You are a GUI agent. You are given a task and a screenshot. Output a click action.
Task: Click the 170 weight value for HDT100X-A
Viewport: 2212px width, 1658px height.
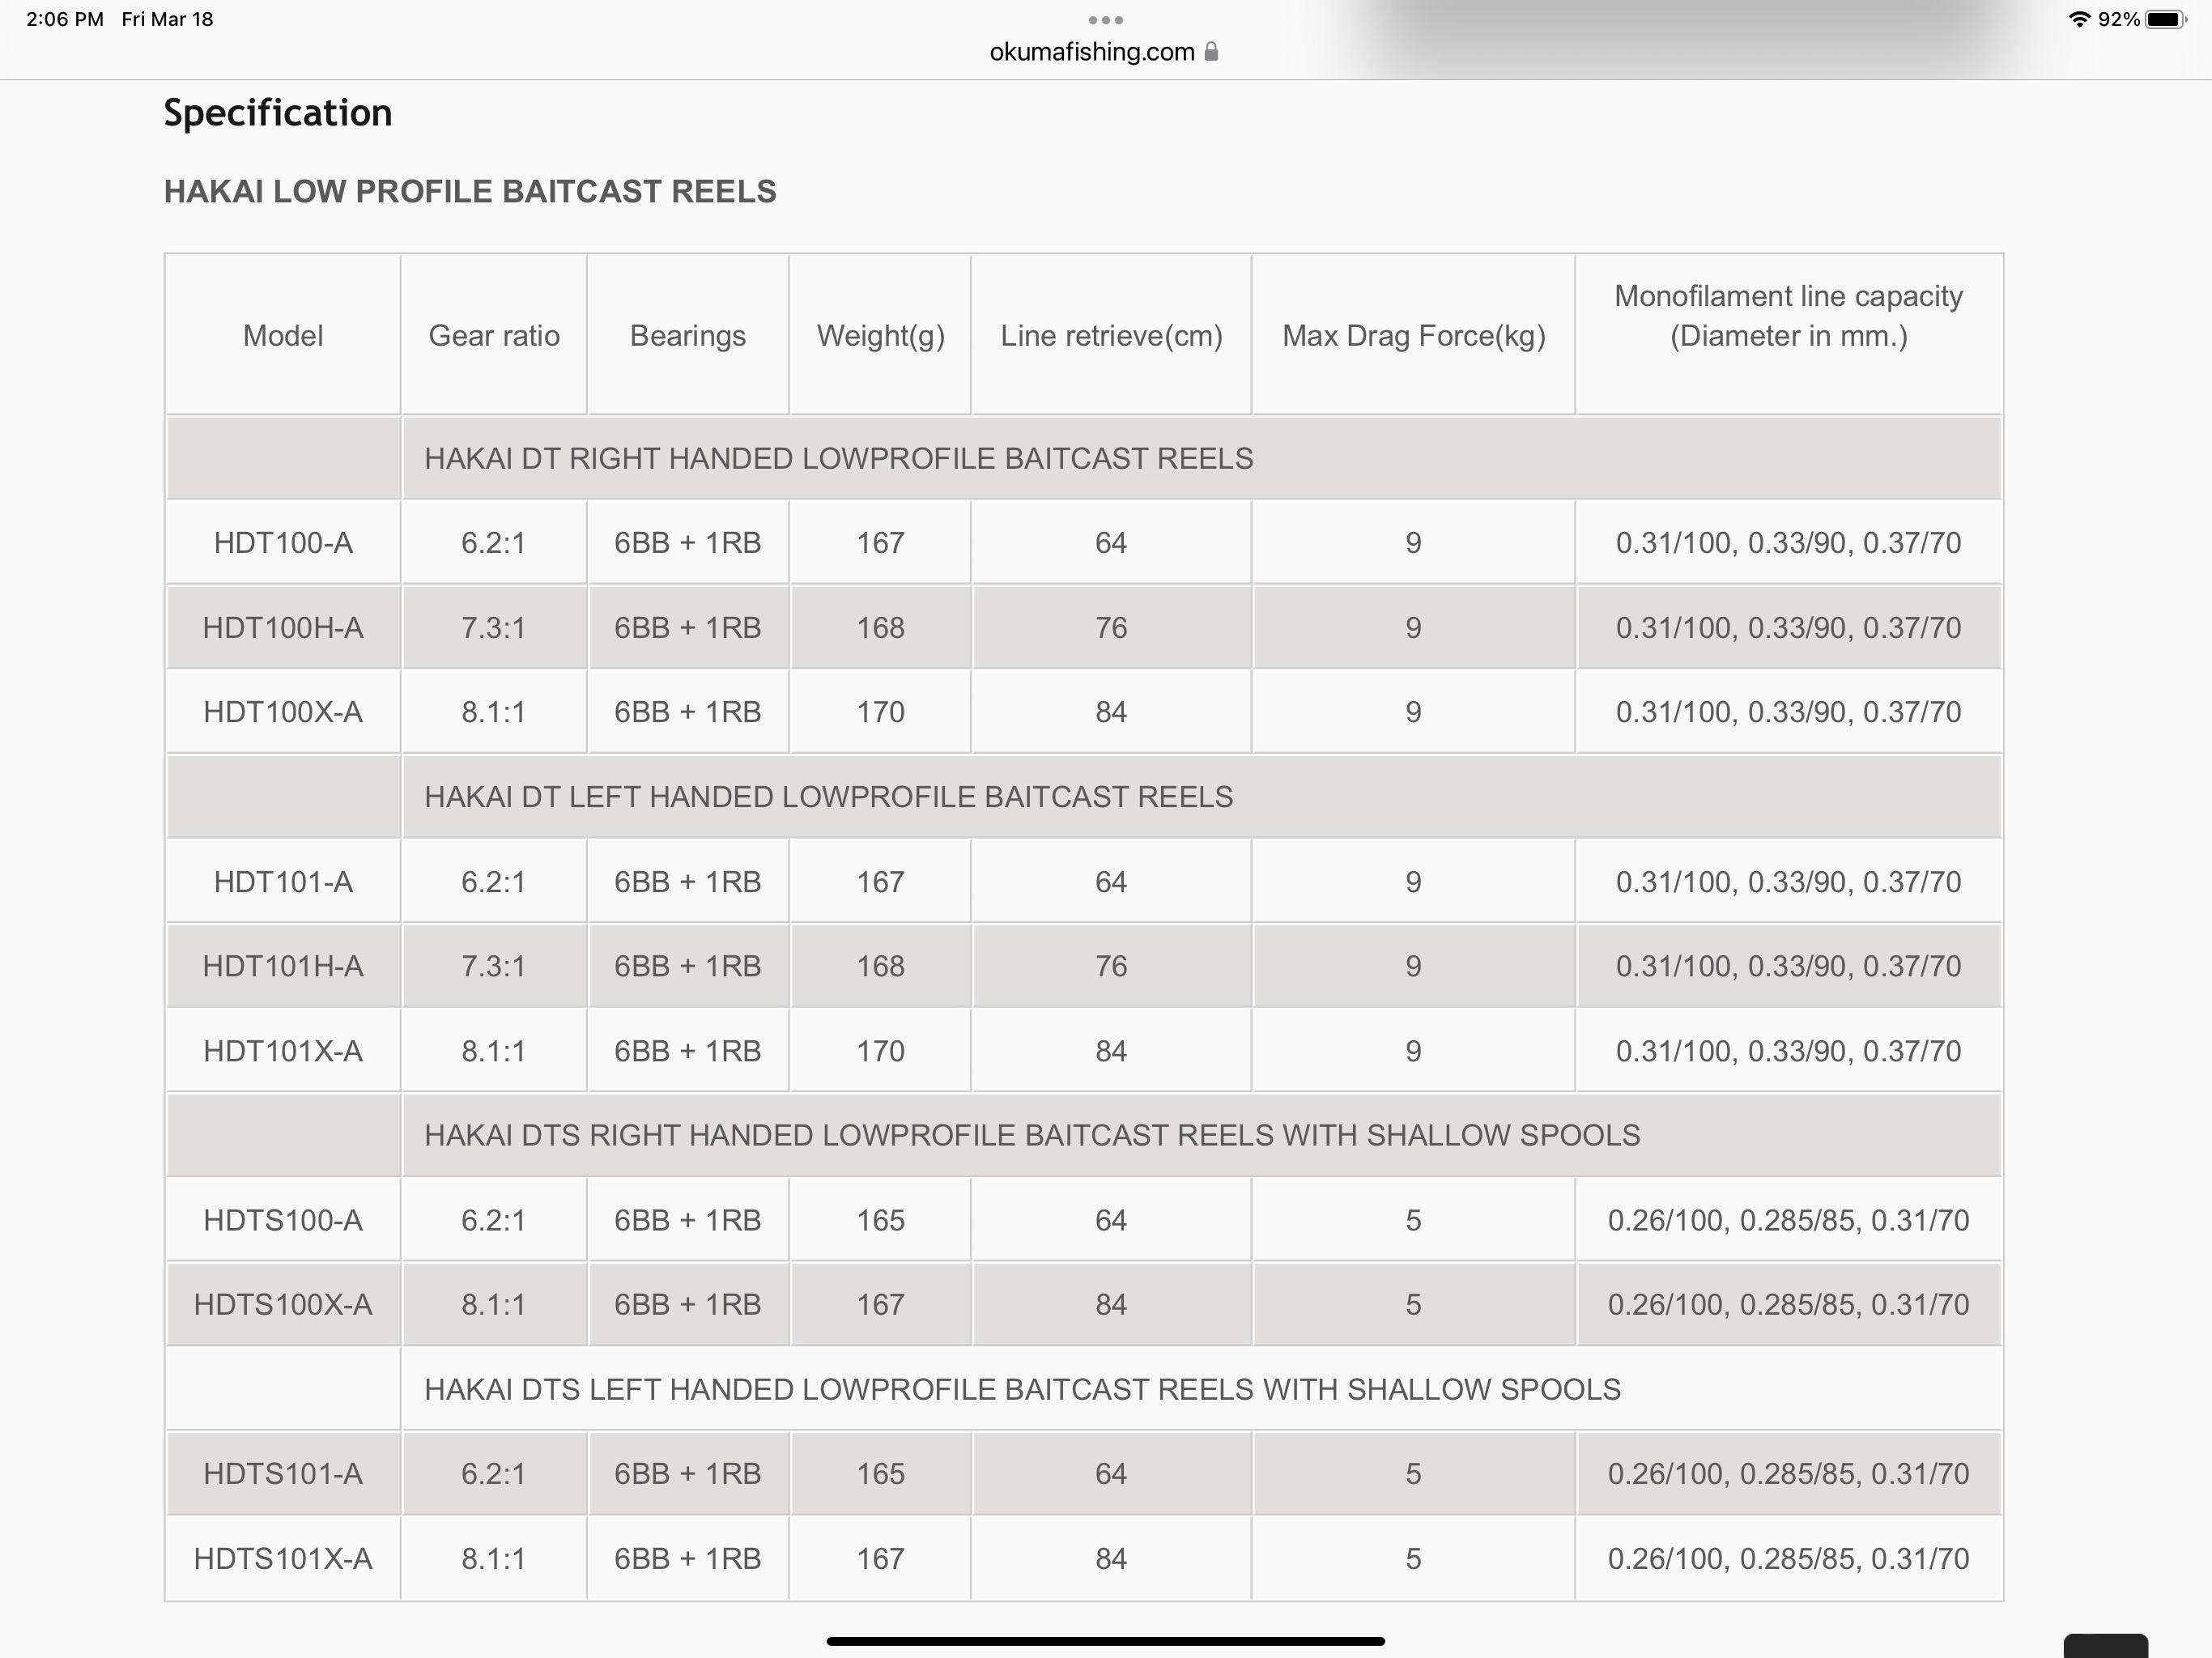(x=880, y=712)
